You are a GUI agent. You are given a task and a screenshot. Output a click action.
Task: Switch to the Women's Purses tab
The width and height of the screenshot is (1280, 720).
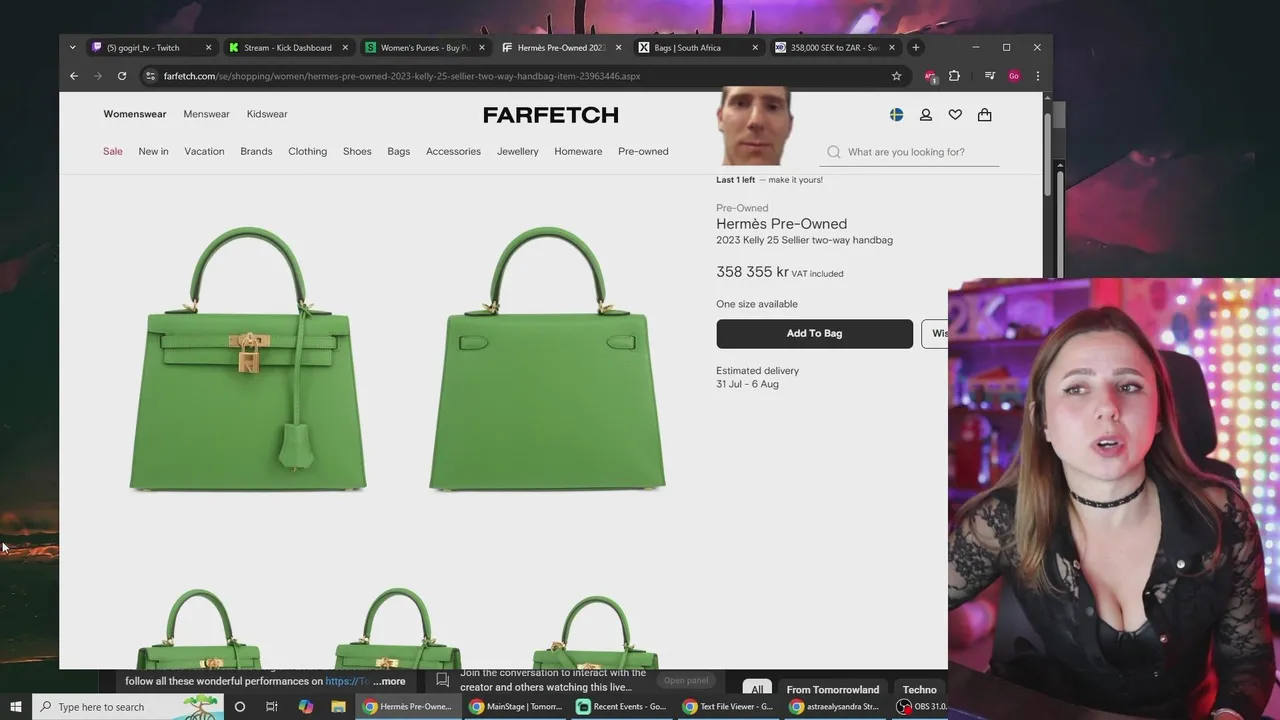click(424, 47)
